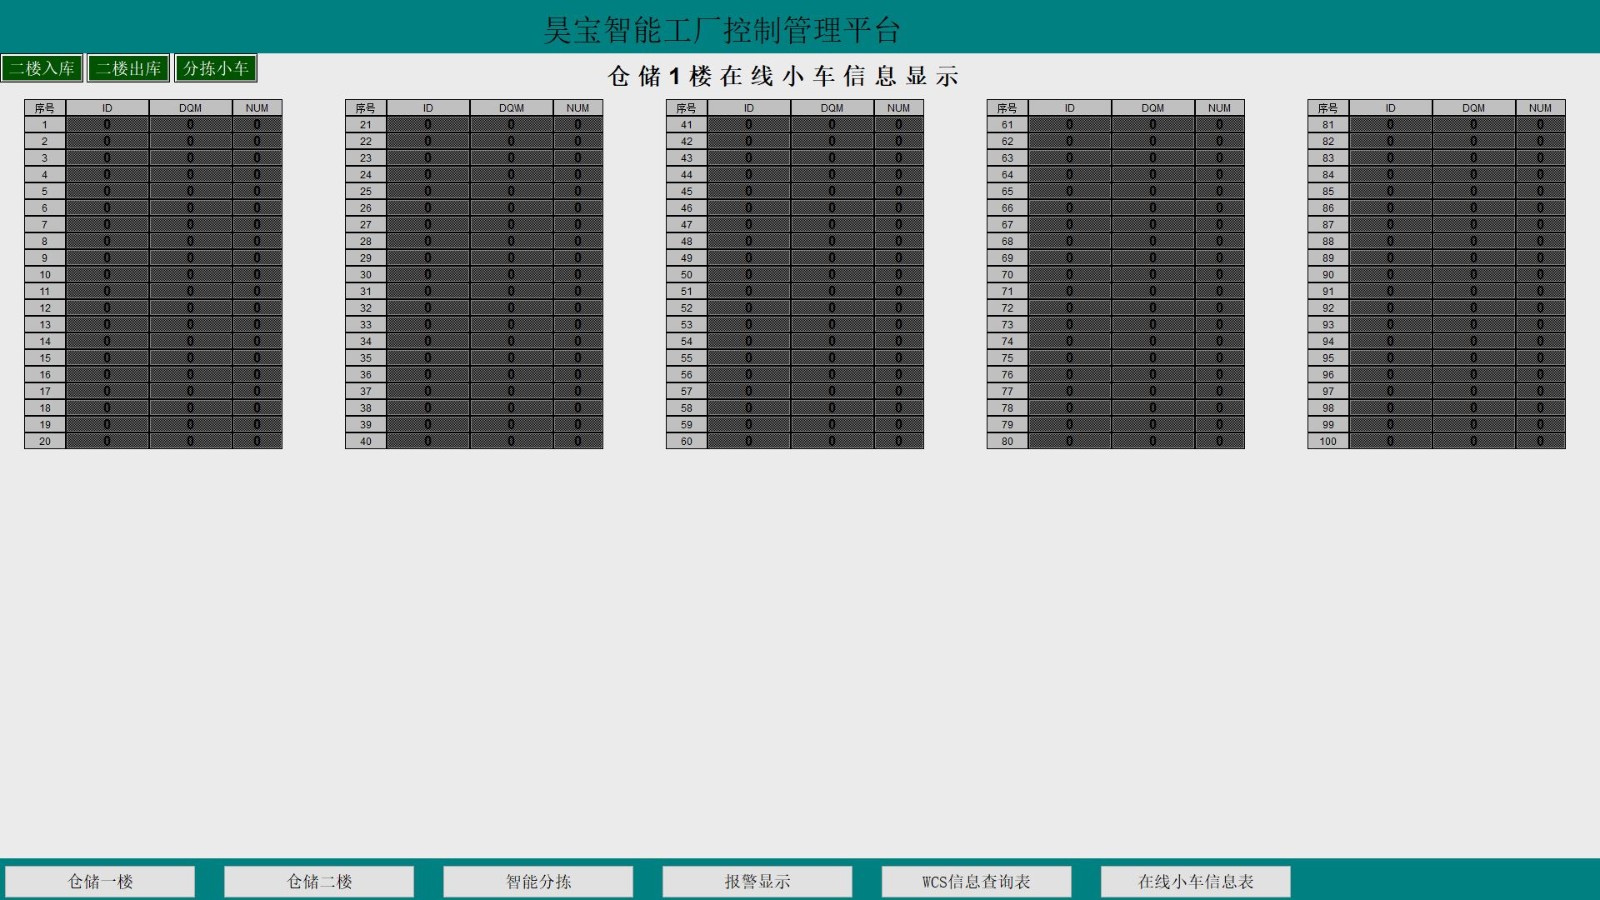The width and height of the screenshot is (1600, 900).
Task: Click NUM cell of row 50
Action: [898, 274]
